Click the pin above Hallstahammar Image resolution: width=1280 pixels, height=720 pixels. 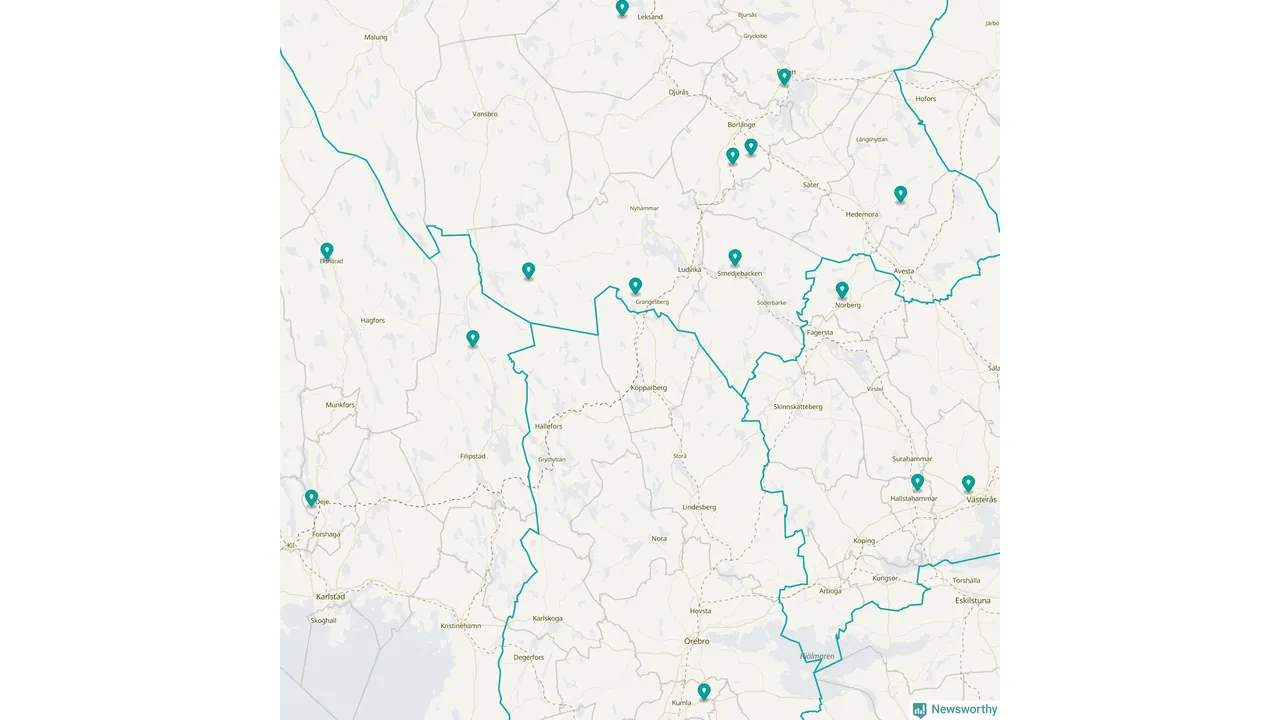pyautogui.click(x=917, y=482)
